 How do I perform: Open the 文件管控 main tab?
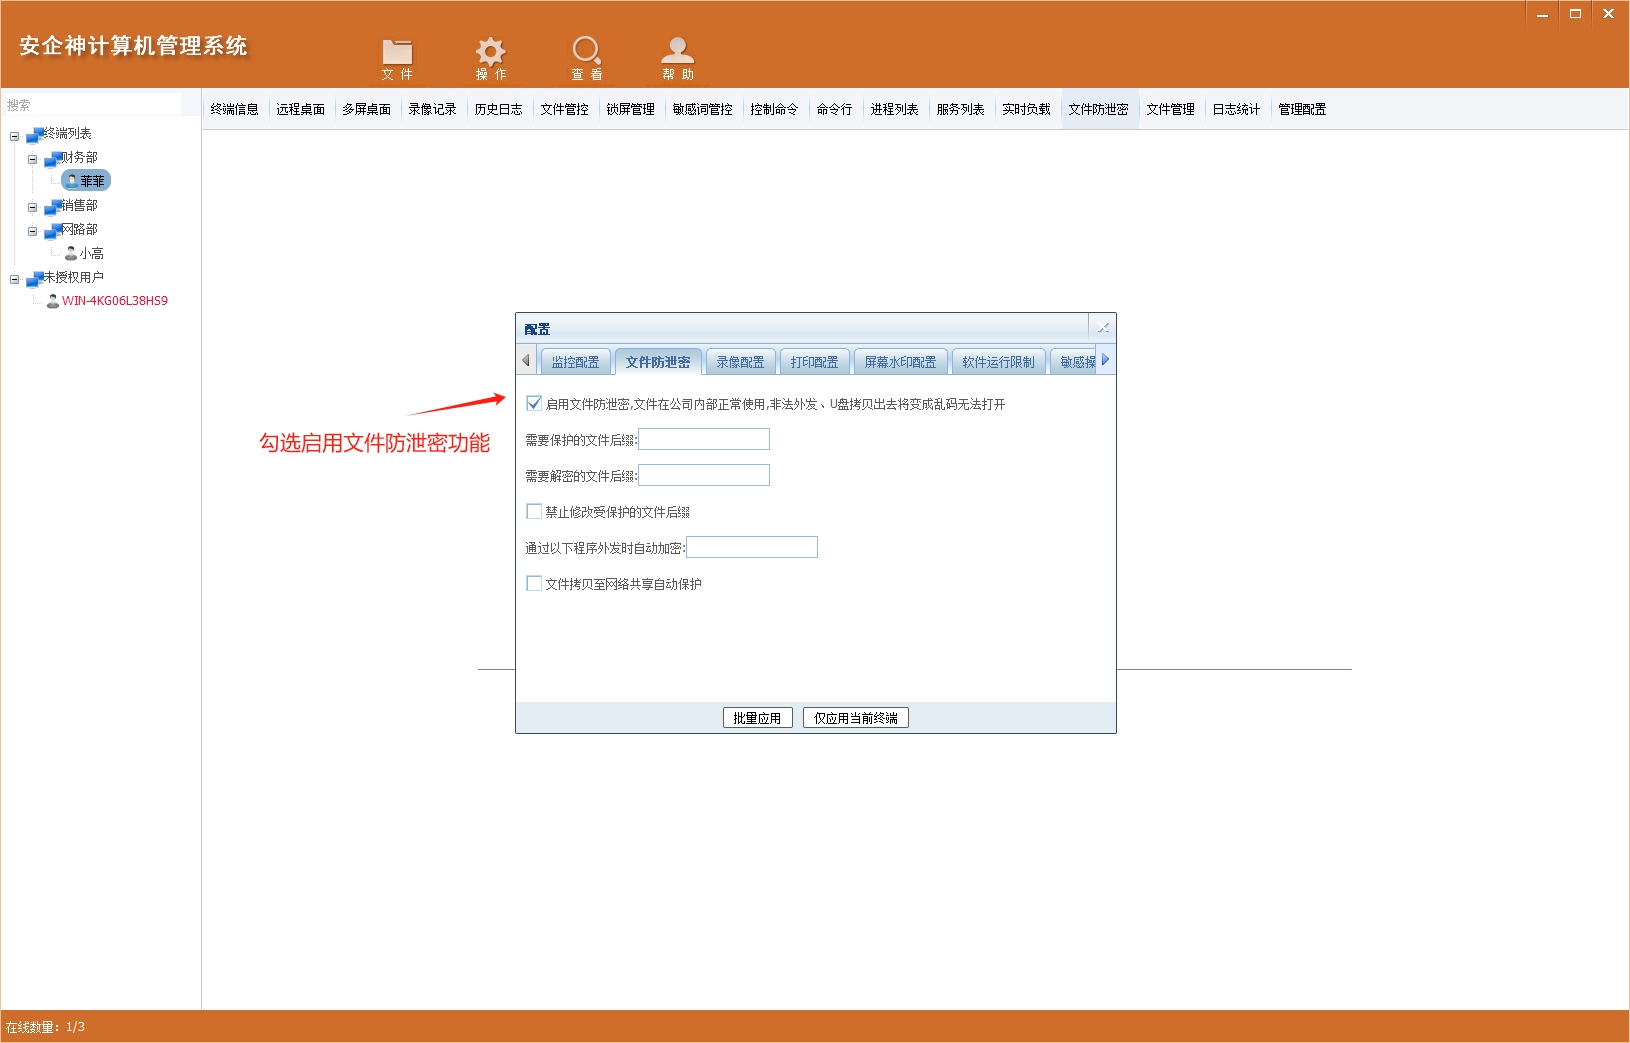tap(565, 109)
